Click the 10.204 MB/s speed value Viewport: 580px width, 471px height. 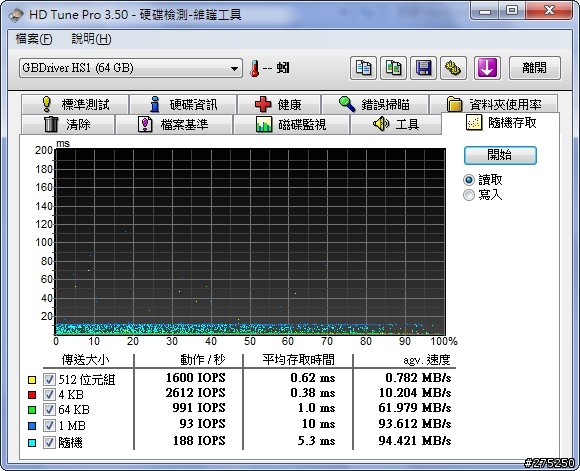[415, 393]
